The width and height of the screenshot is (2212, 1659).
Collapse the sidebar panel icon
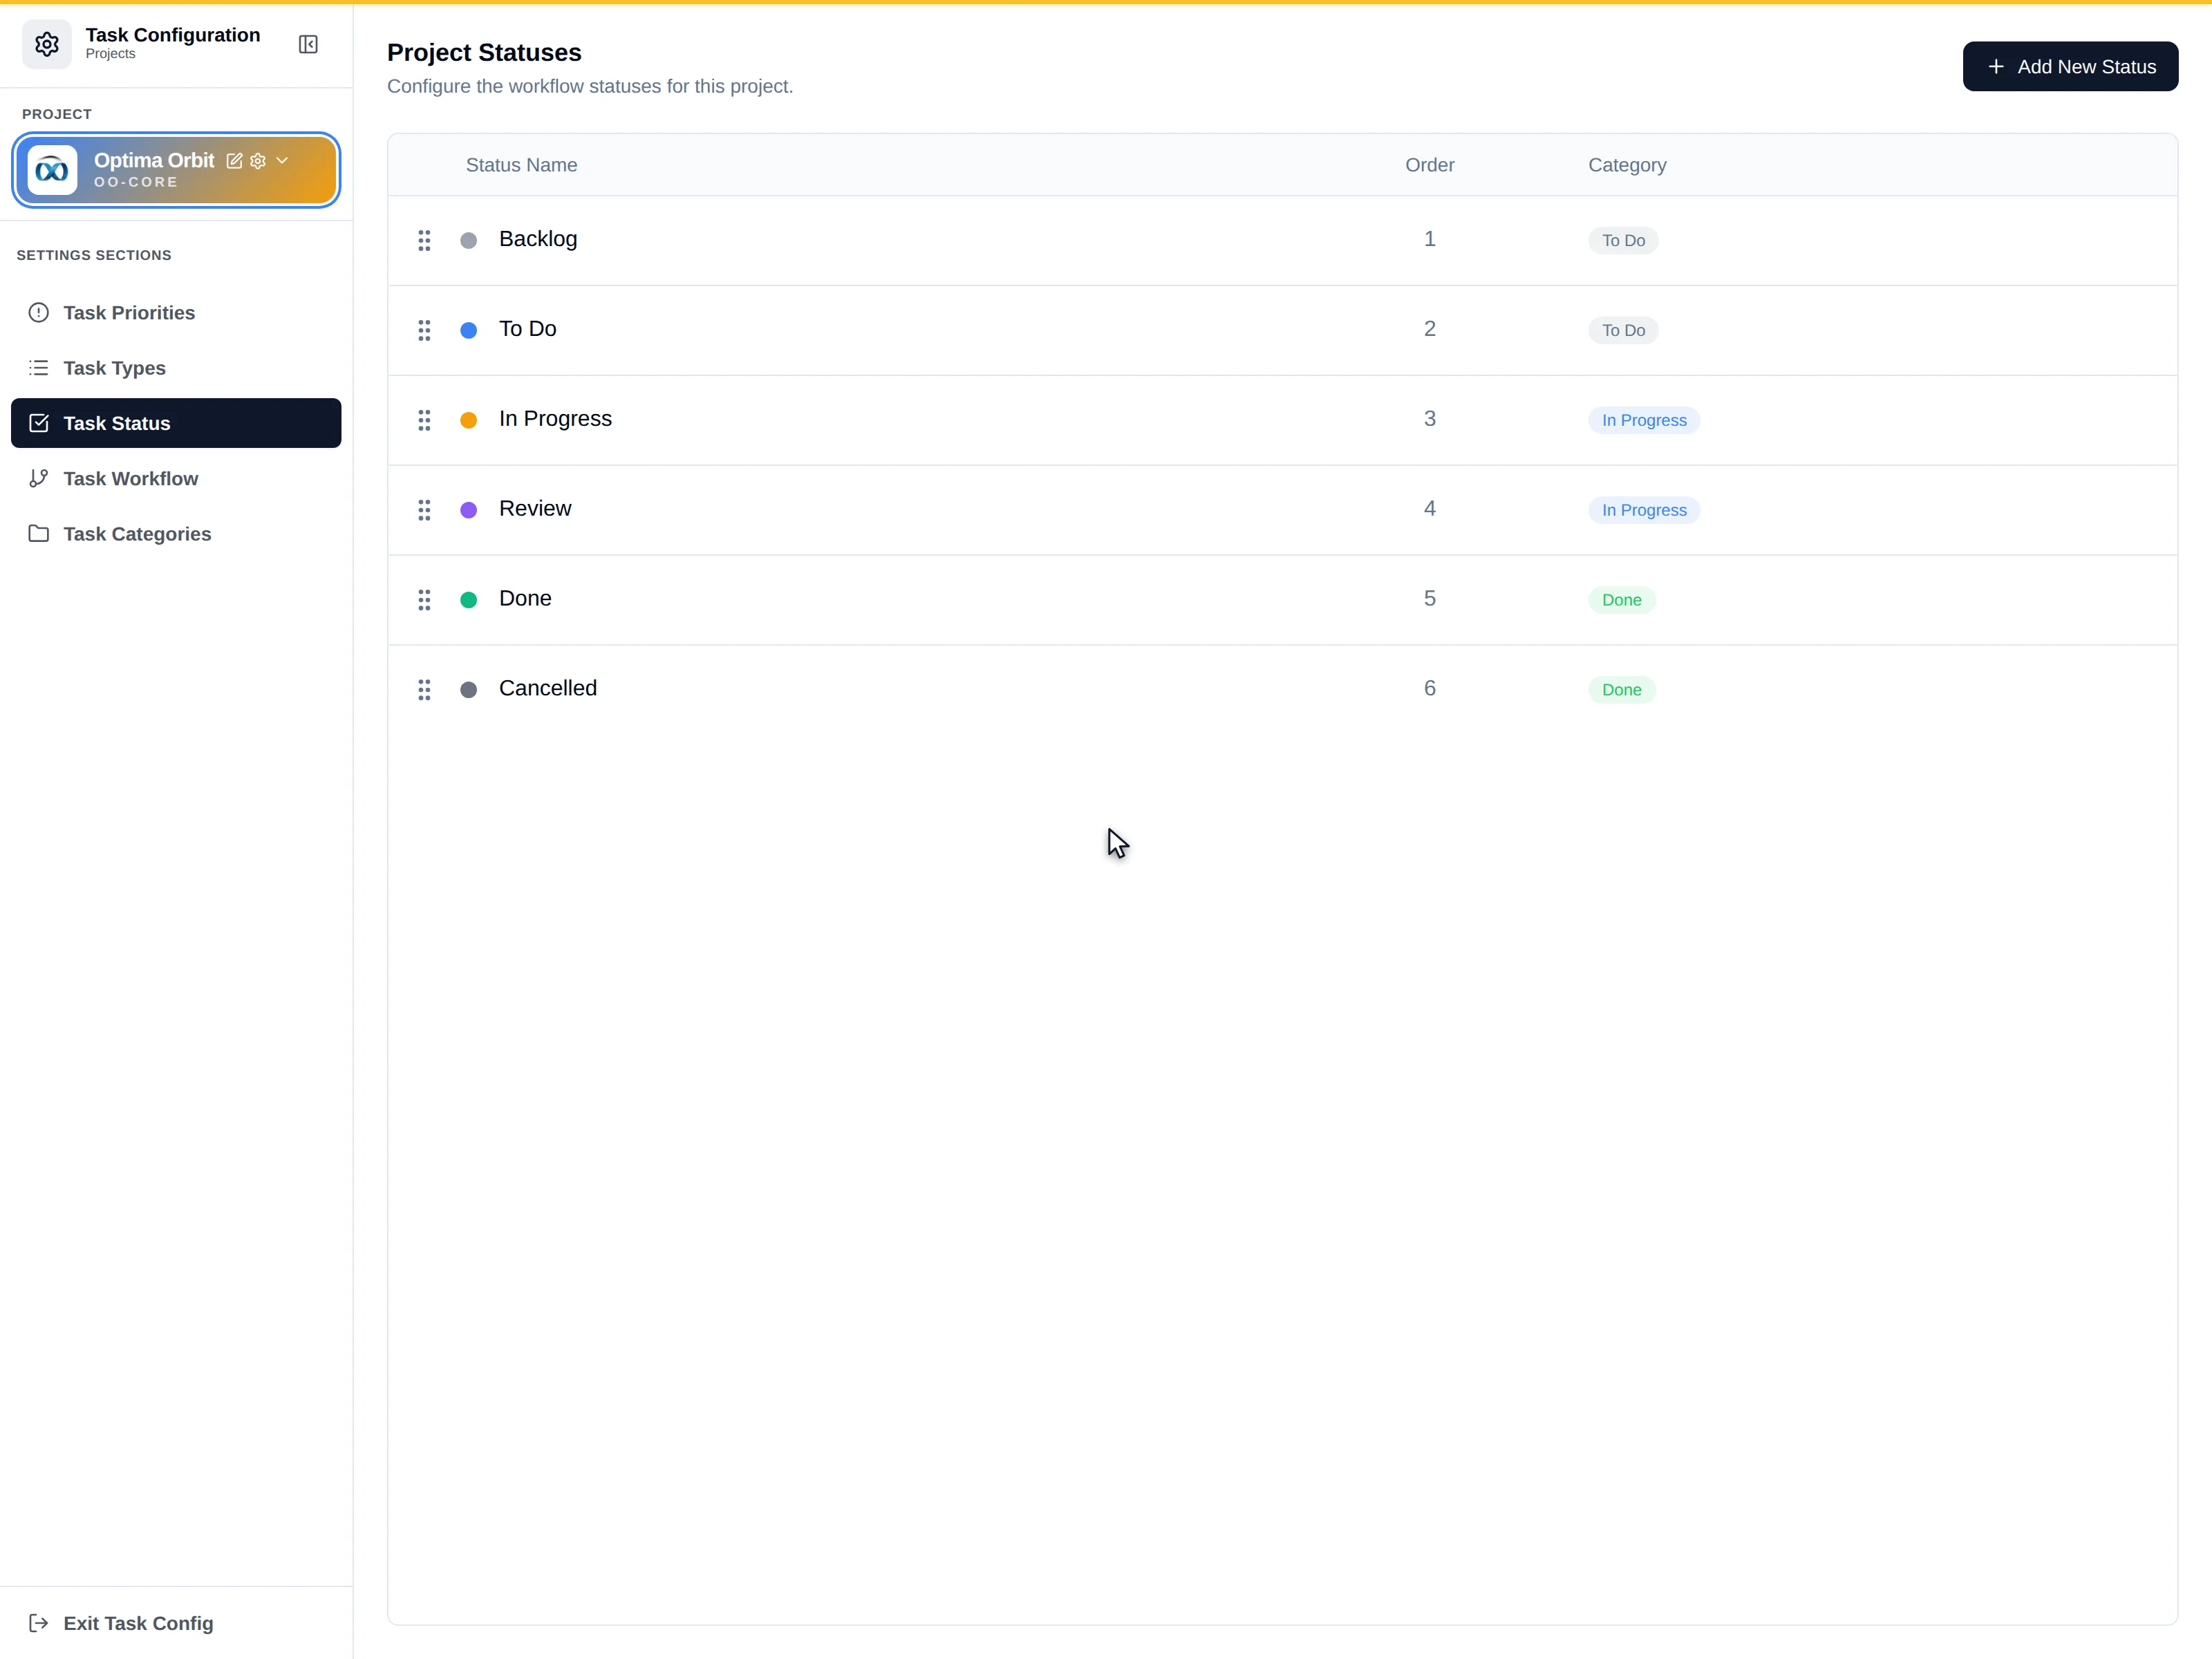(x=308, y=44)
